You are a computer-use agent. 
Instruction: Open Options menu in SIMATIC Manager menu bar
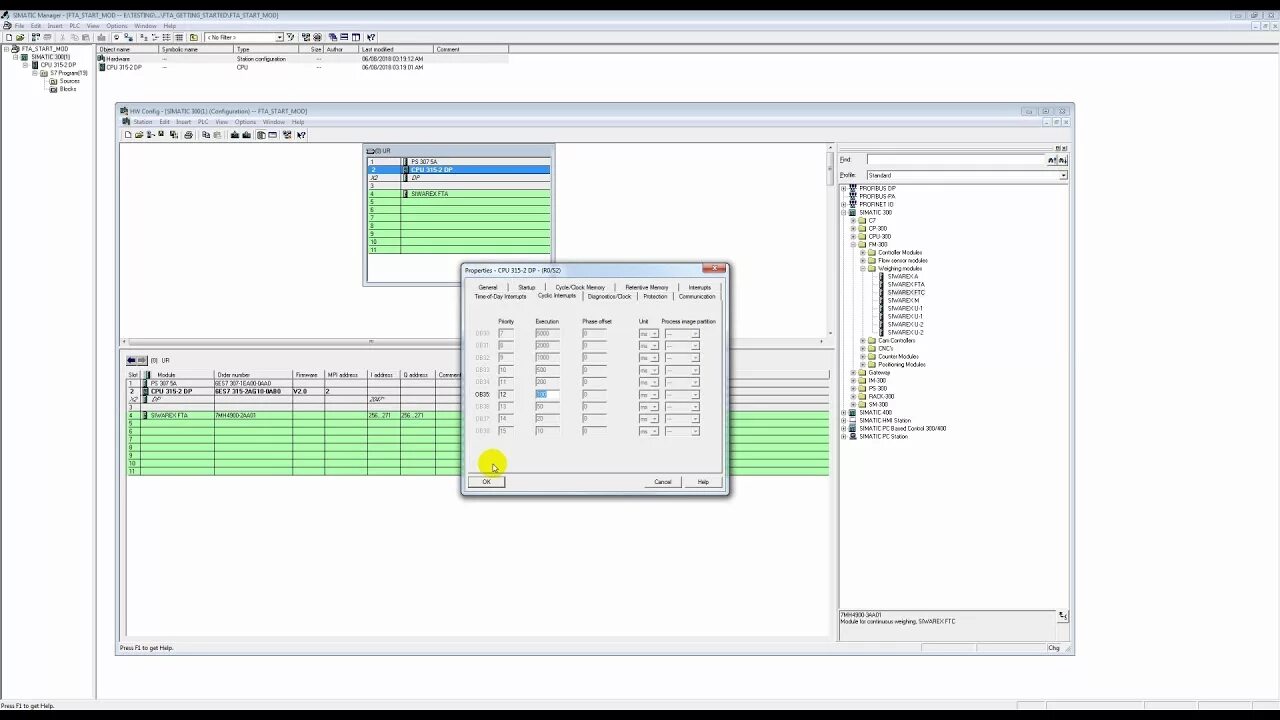tap(117, 26)
